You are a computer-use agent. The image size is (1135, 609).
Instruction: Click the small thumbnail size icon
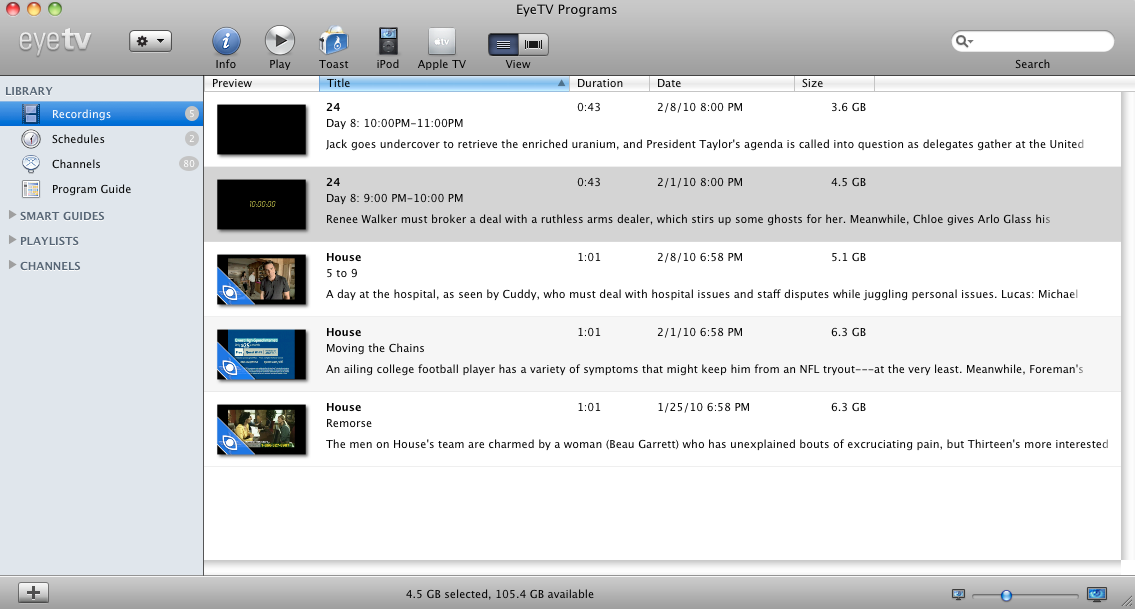pos(958,595)
